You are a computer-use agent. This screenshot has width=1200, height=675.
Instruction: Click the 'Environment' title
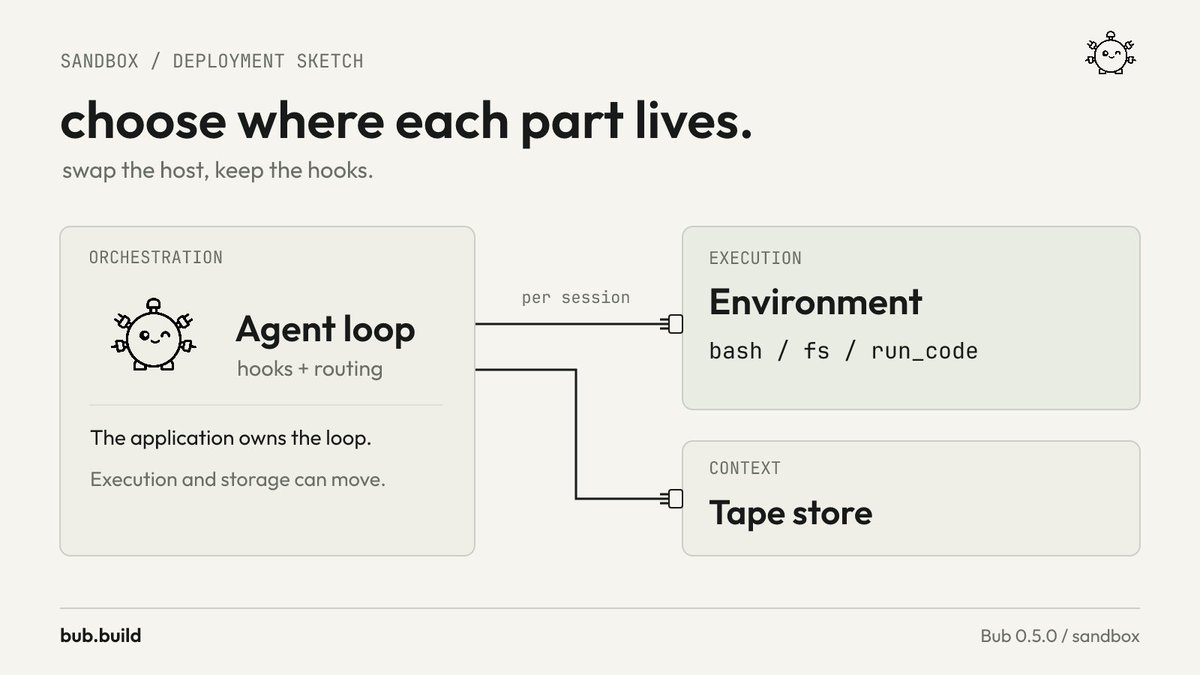click(816, 301)
